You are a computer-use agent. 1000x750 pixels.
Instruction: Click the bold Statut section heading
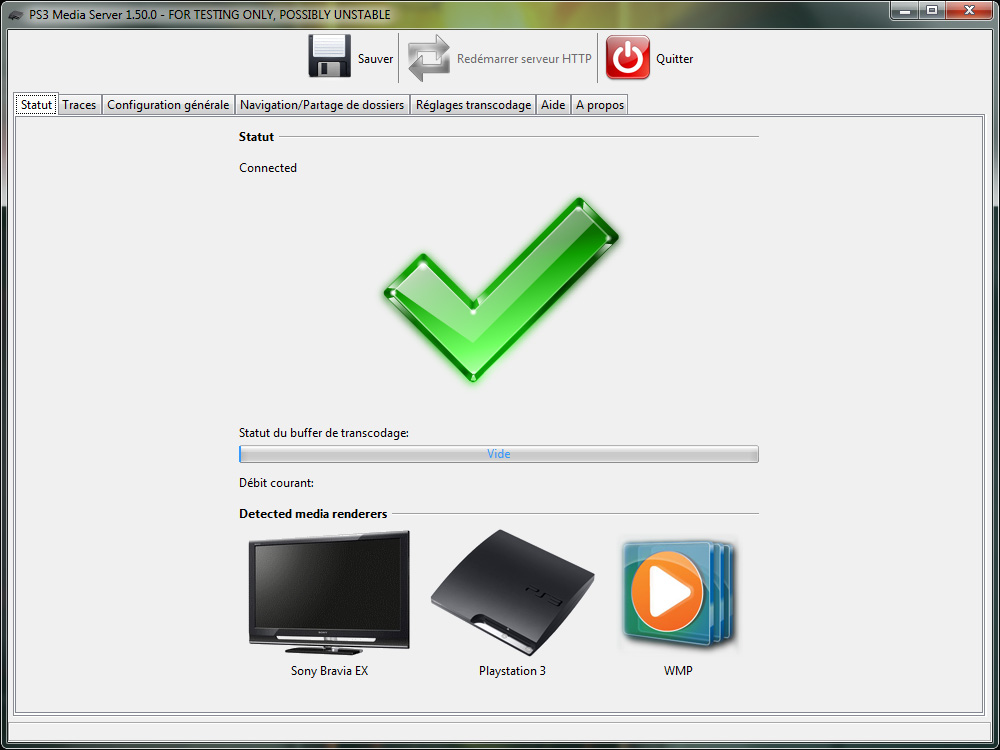click(256, 136)
